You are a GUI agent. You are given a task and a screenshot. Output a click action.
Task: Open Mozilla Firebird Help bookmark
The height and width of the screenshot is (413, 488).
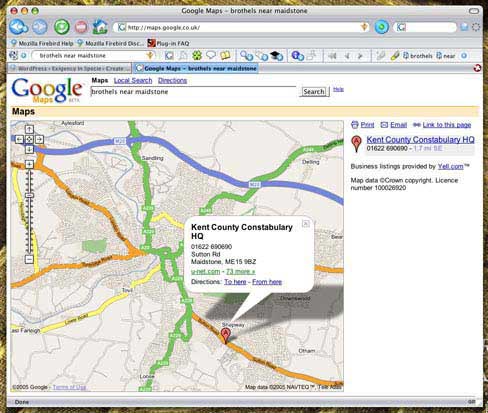coord(42,43)
